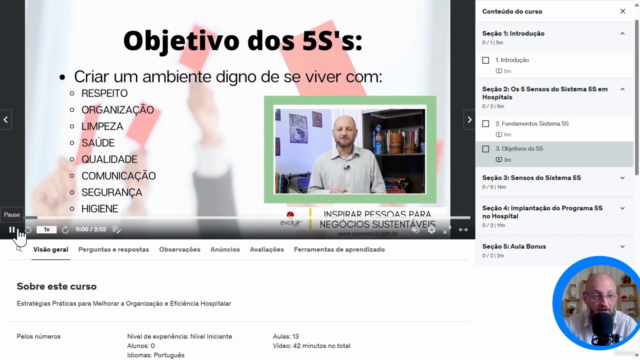
Task: Rewind the video a few seconds
Action: click(28, 230)
